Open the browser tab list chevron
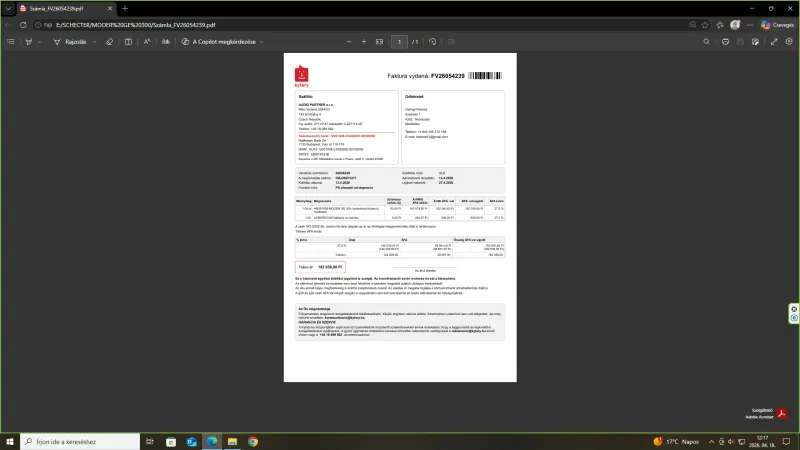 pyautogui.click(x=7, y=7)
